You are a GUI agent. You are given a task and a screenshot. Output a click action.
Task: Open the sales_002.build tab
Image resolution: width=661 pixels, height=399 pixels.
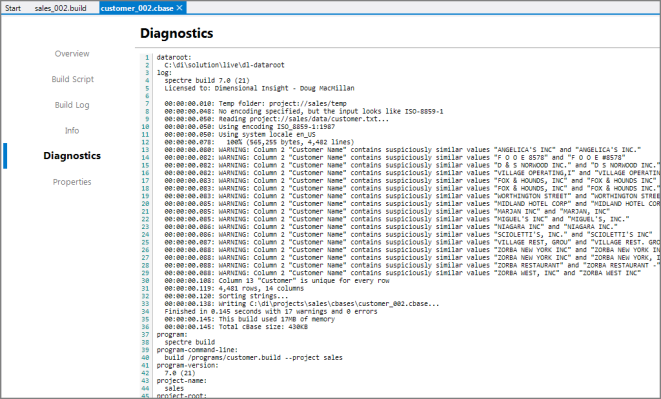60,8
